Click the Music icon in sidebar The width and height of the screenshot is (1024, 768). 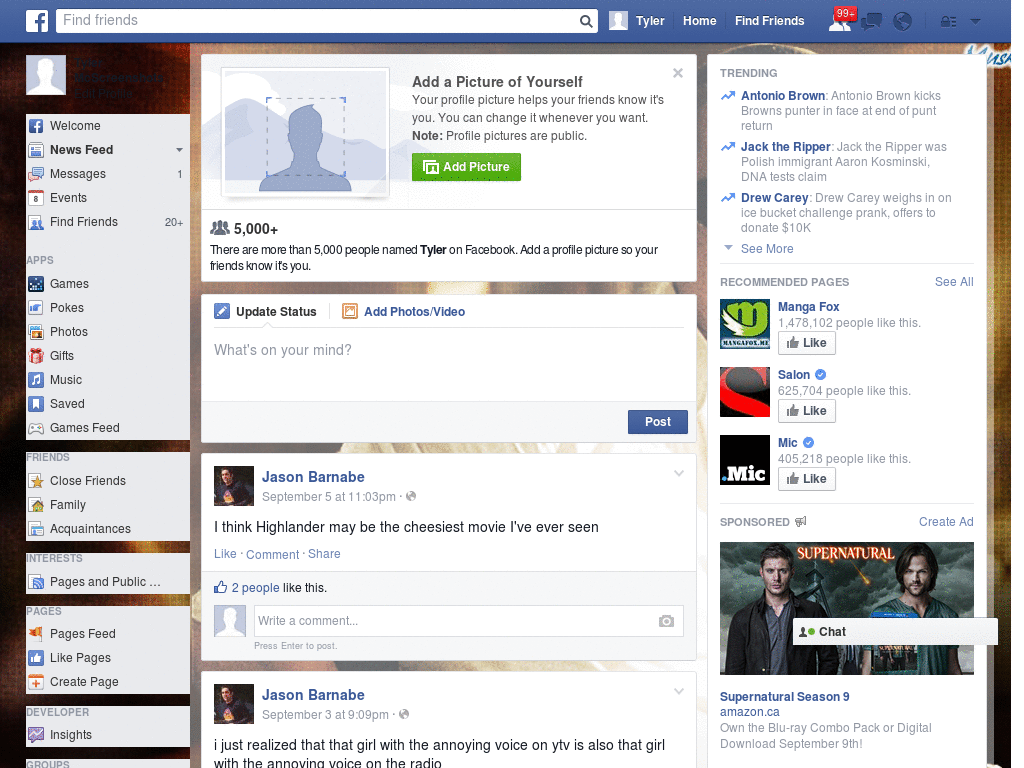click(x=36, y=380)
